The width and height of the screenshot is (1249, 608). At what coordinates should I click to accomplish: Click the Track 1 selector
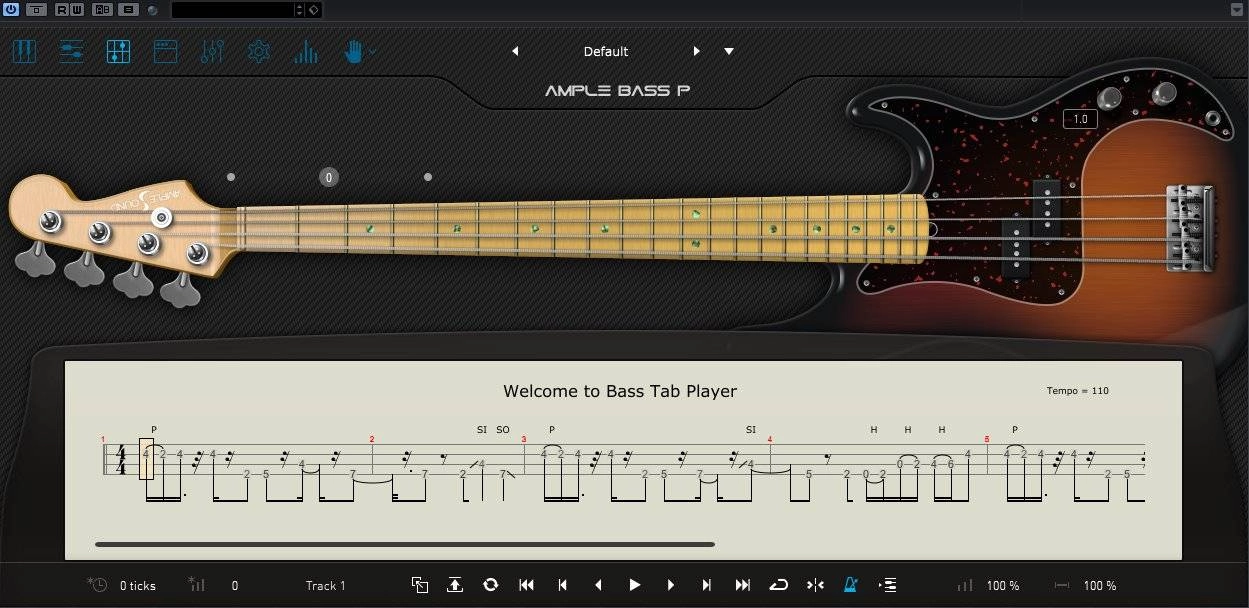pyautogui.click(x=326, y=586)
